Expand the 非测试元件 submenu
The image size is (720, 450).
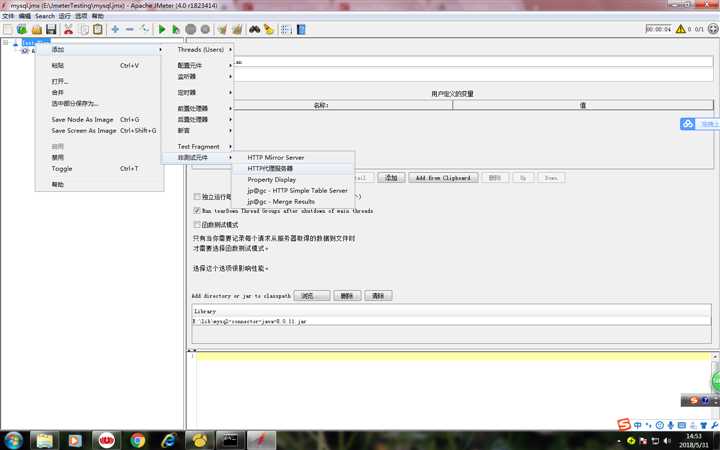tap(198, 158)
